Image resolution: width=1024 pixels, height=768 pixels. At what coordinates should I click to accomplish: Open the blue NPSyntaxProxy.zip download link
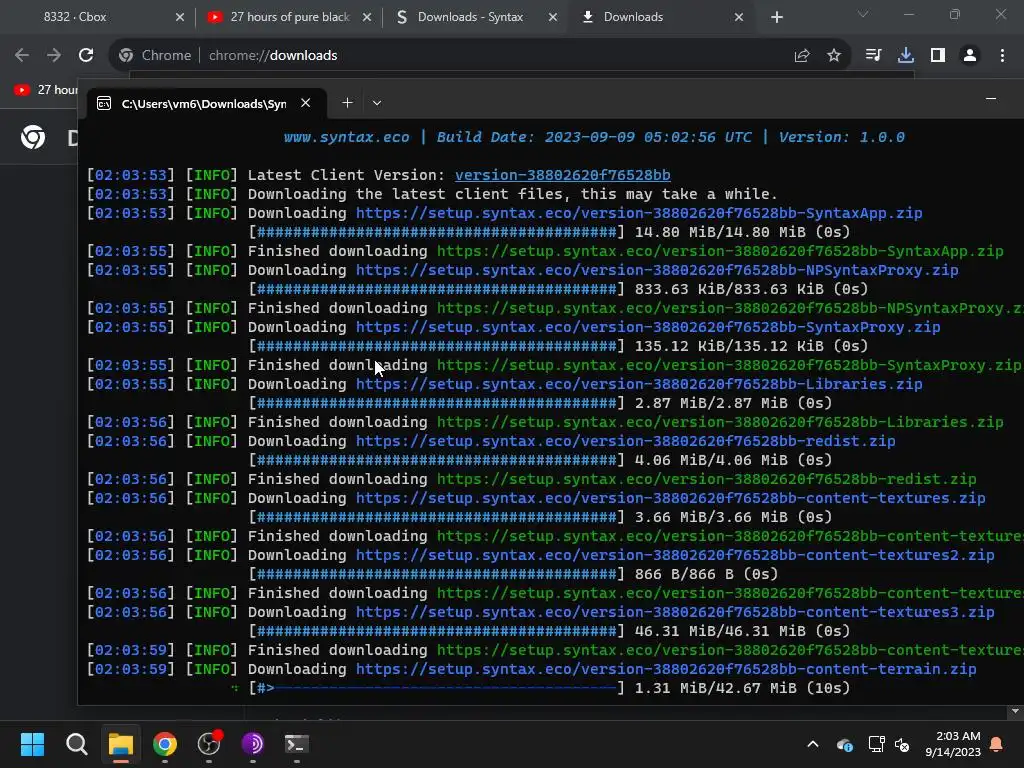pyautogui.click(x=657, y=270)
